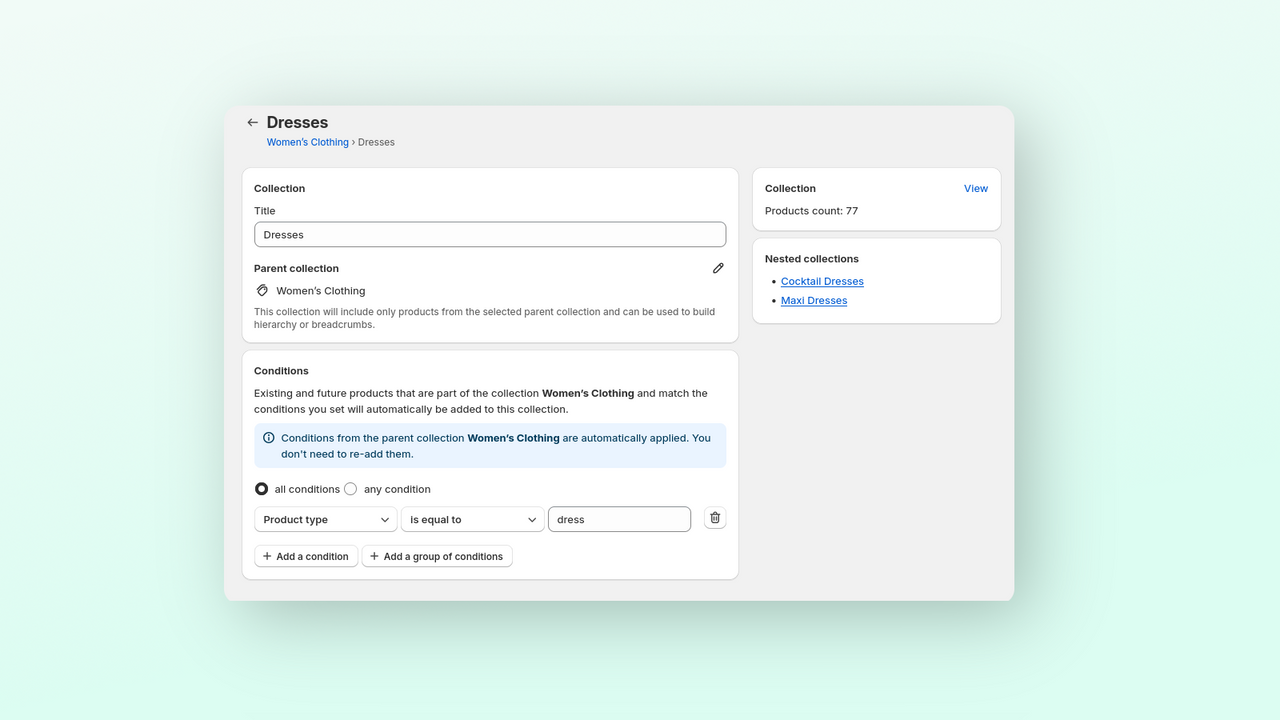
Task: Open the is equal to dropdown
Action: (x=473, y=520)
